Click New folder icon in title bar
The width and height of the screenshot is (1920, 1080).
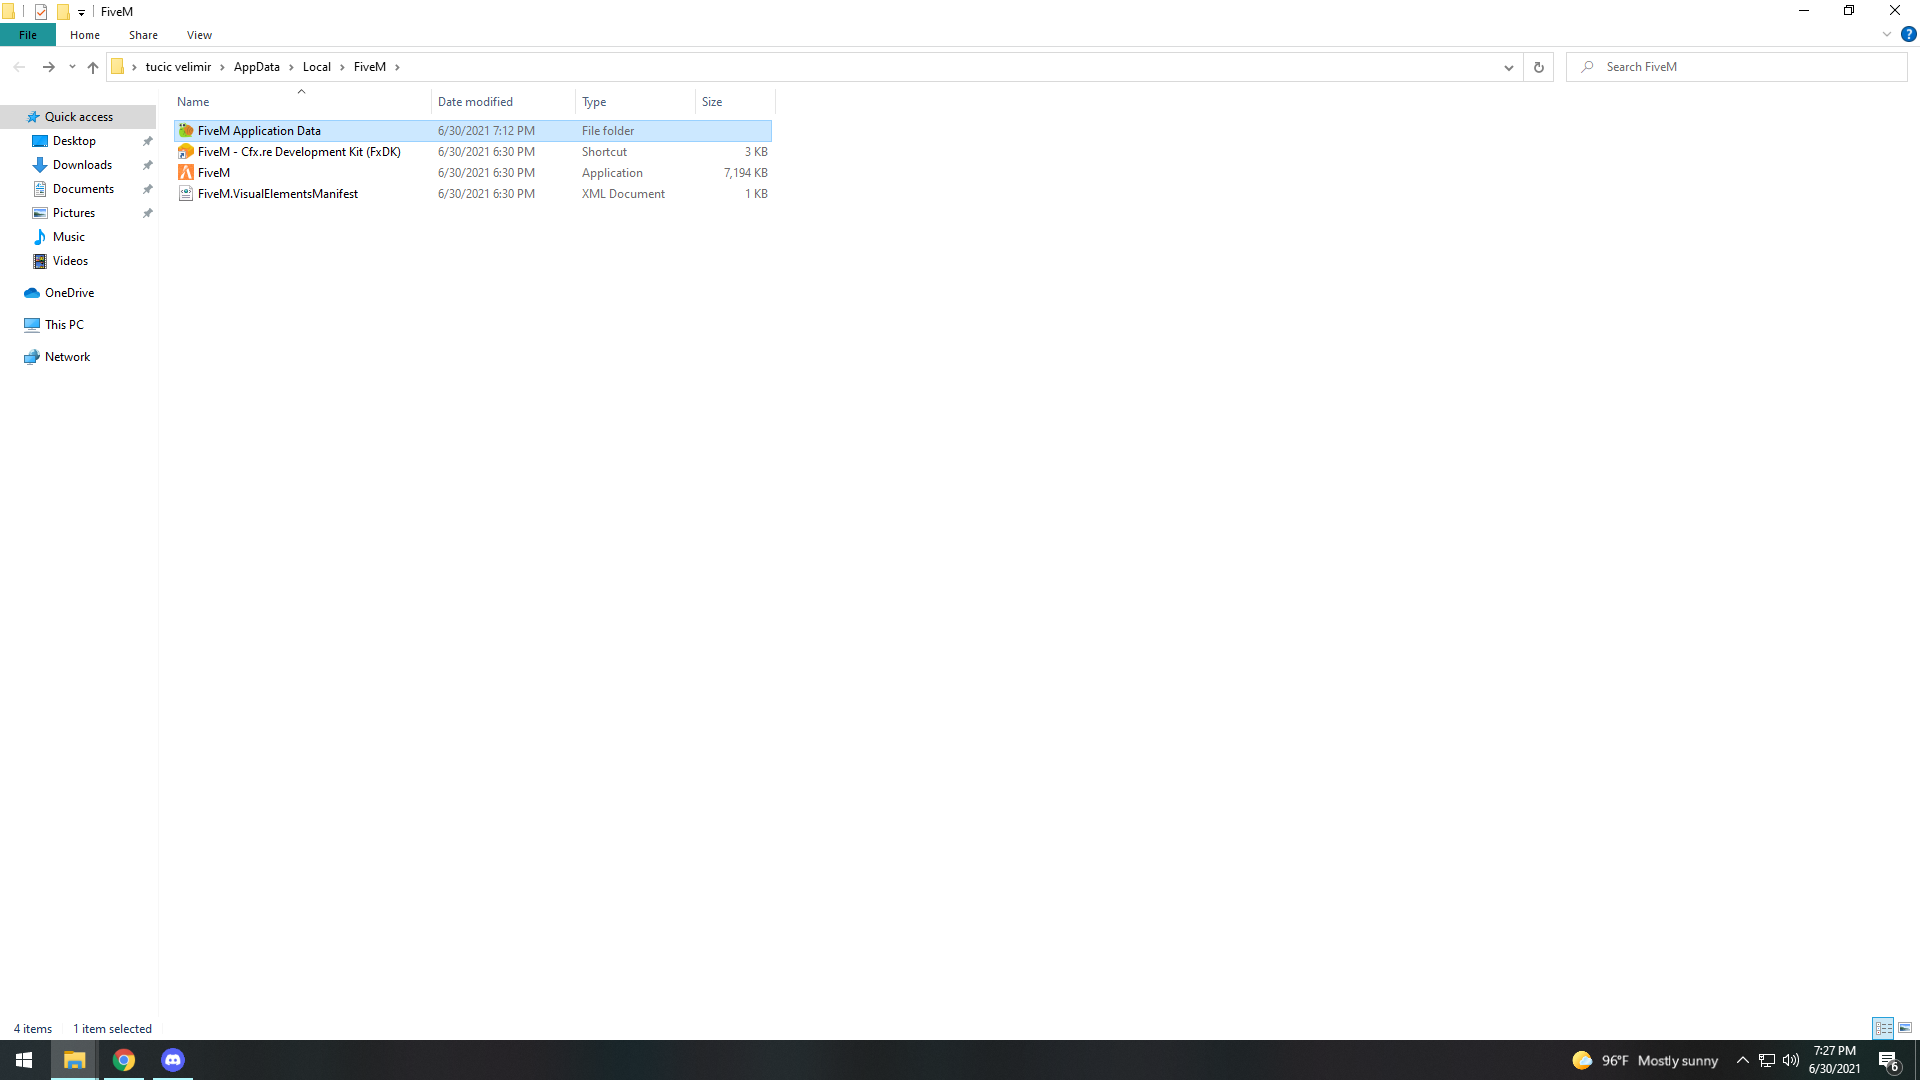click(63, 12)
